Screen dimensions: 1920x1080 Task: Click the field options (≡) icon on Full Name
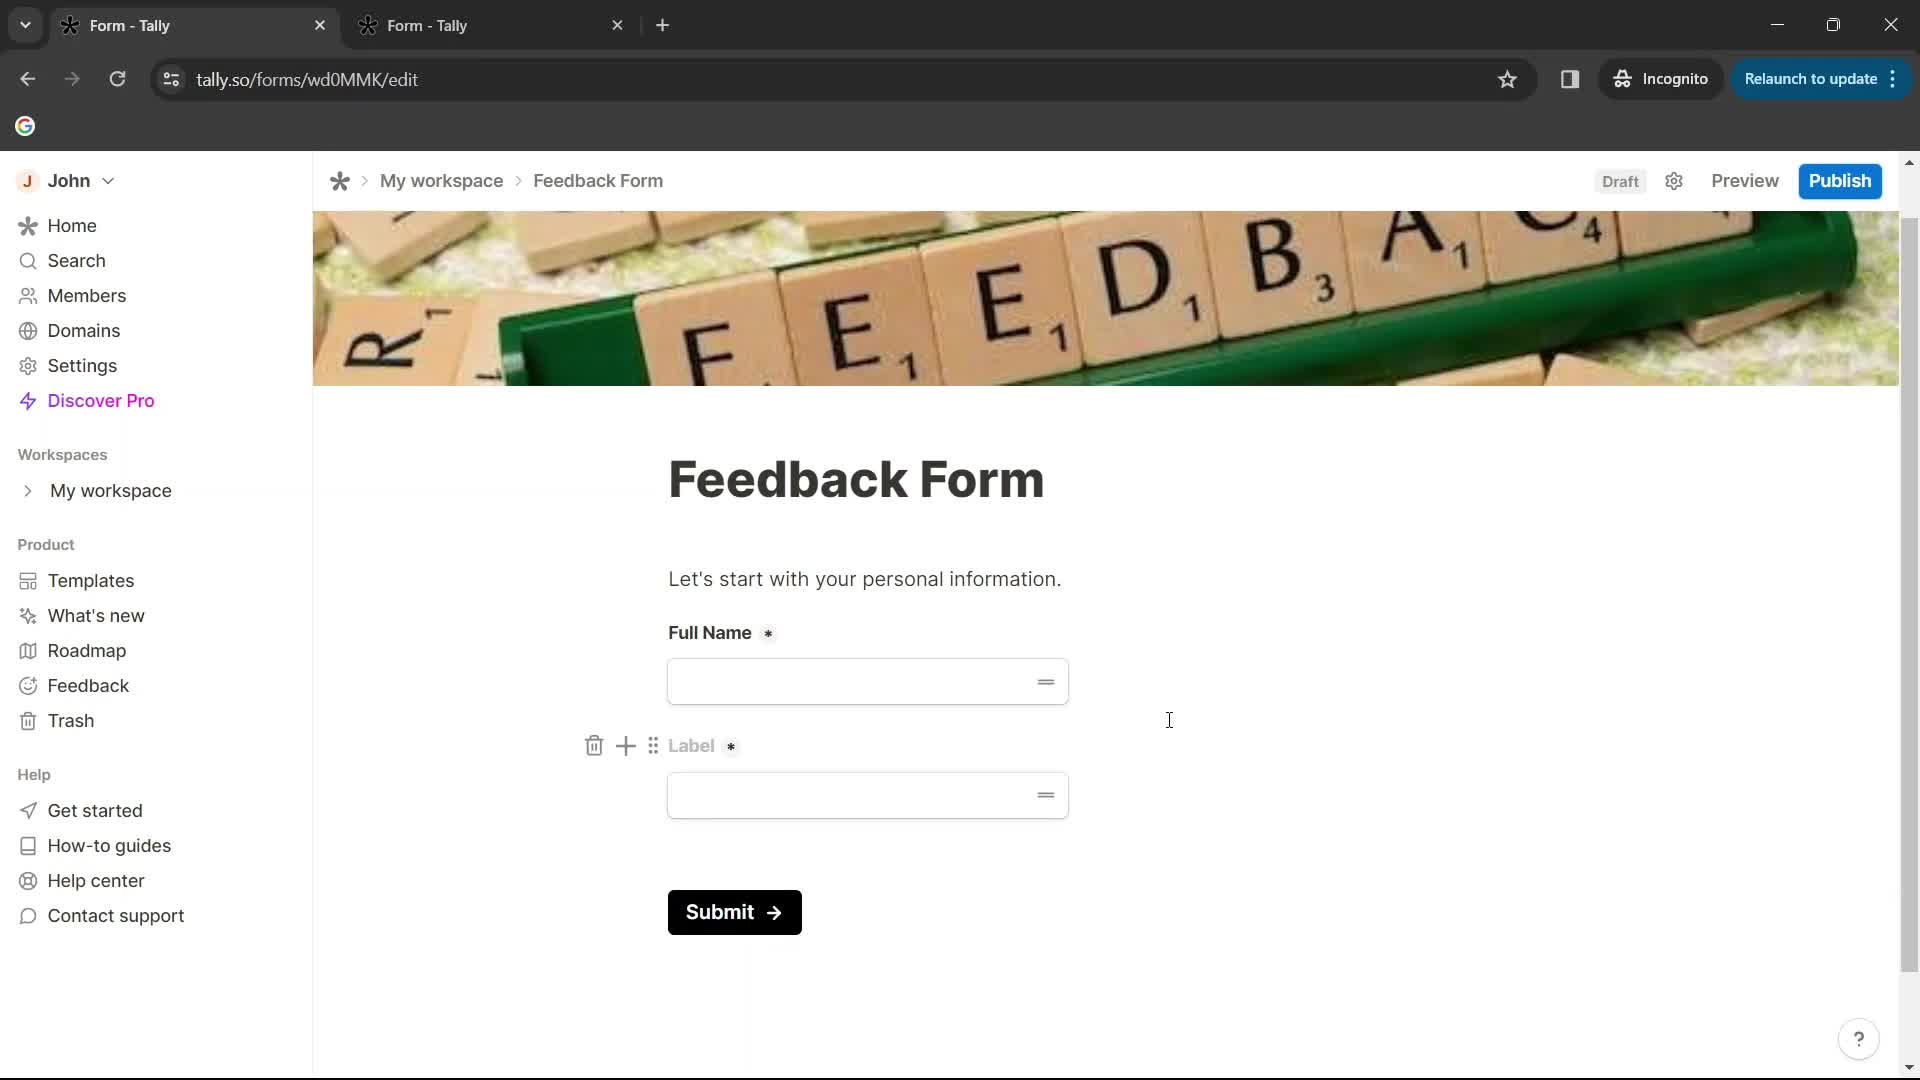point(1046,680)
